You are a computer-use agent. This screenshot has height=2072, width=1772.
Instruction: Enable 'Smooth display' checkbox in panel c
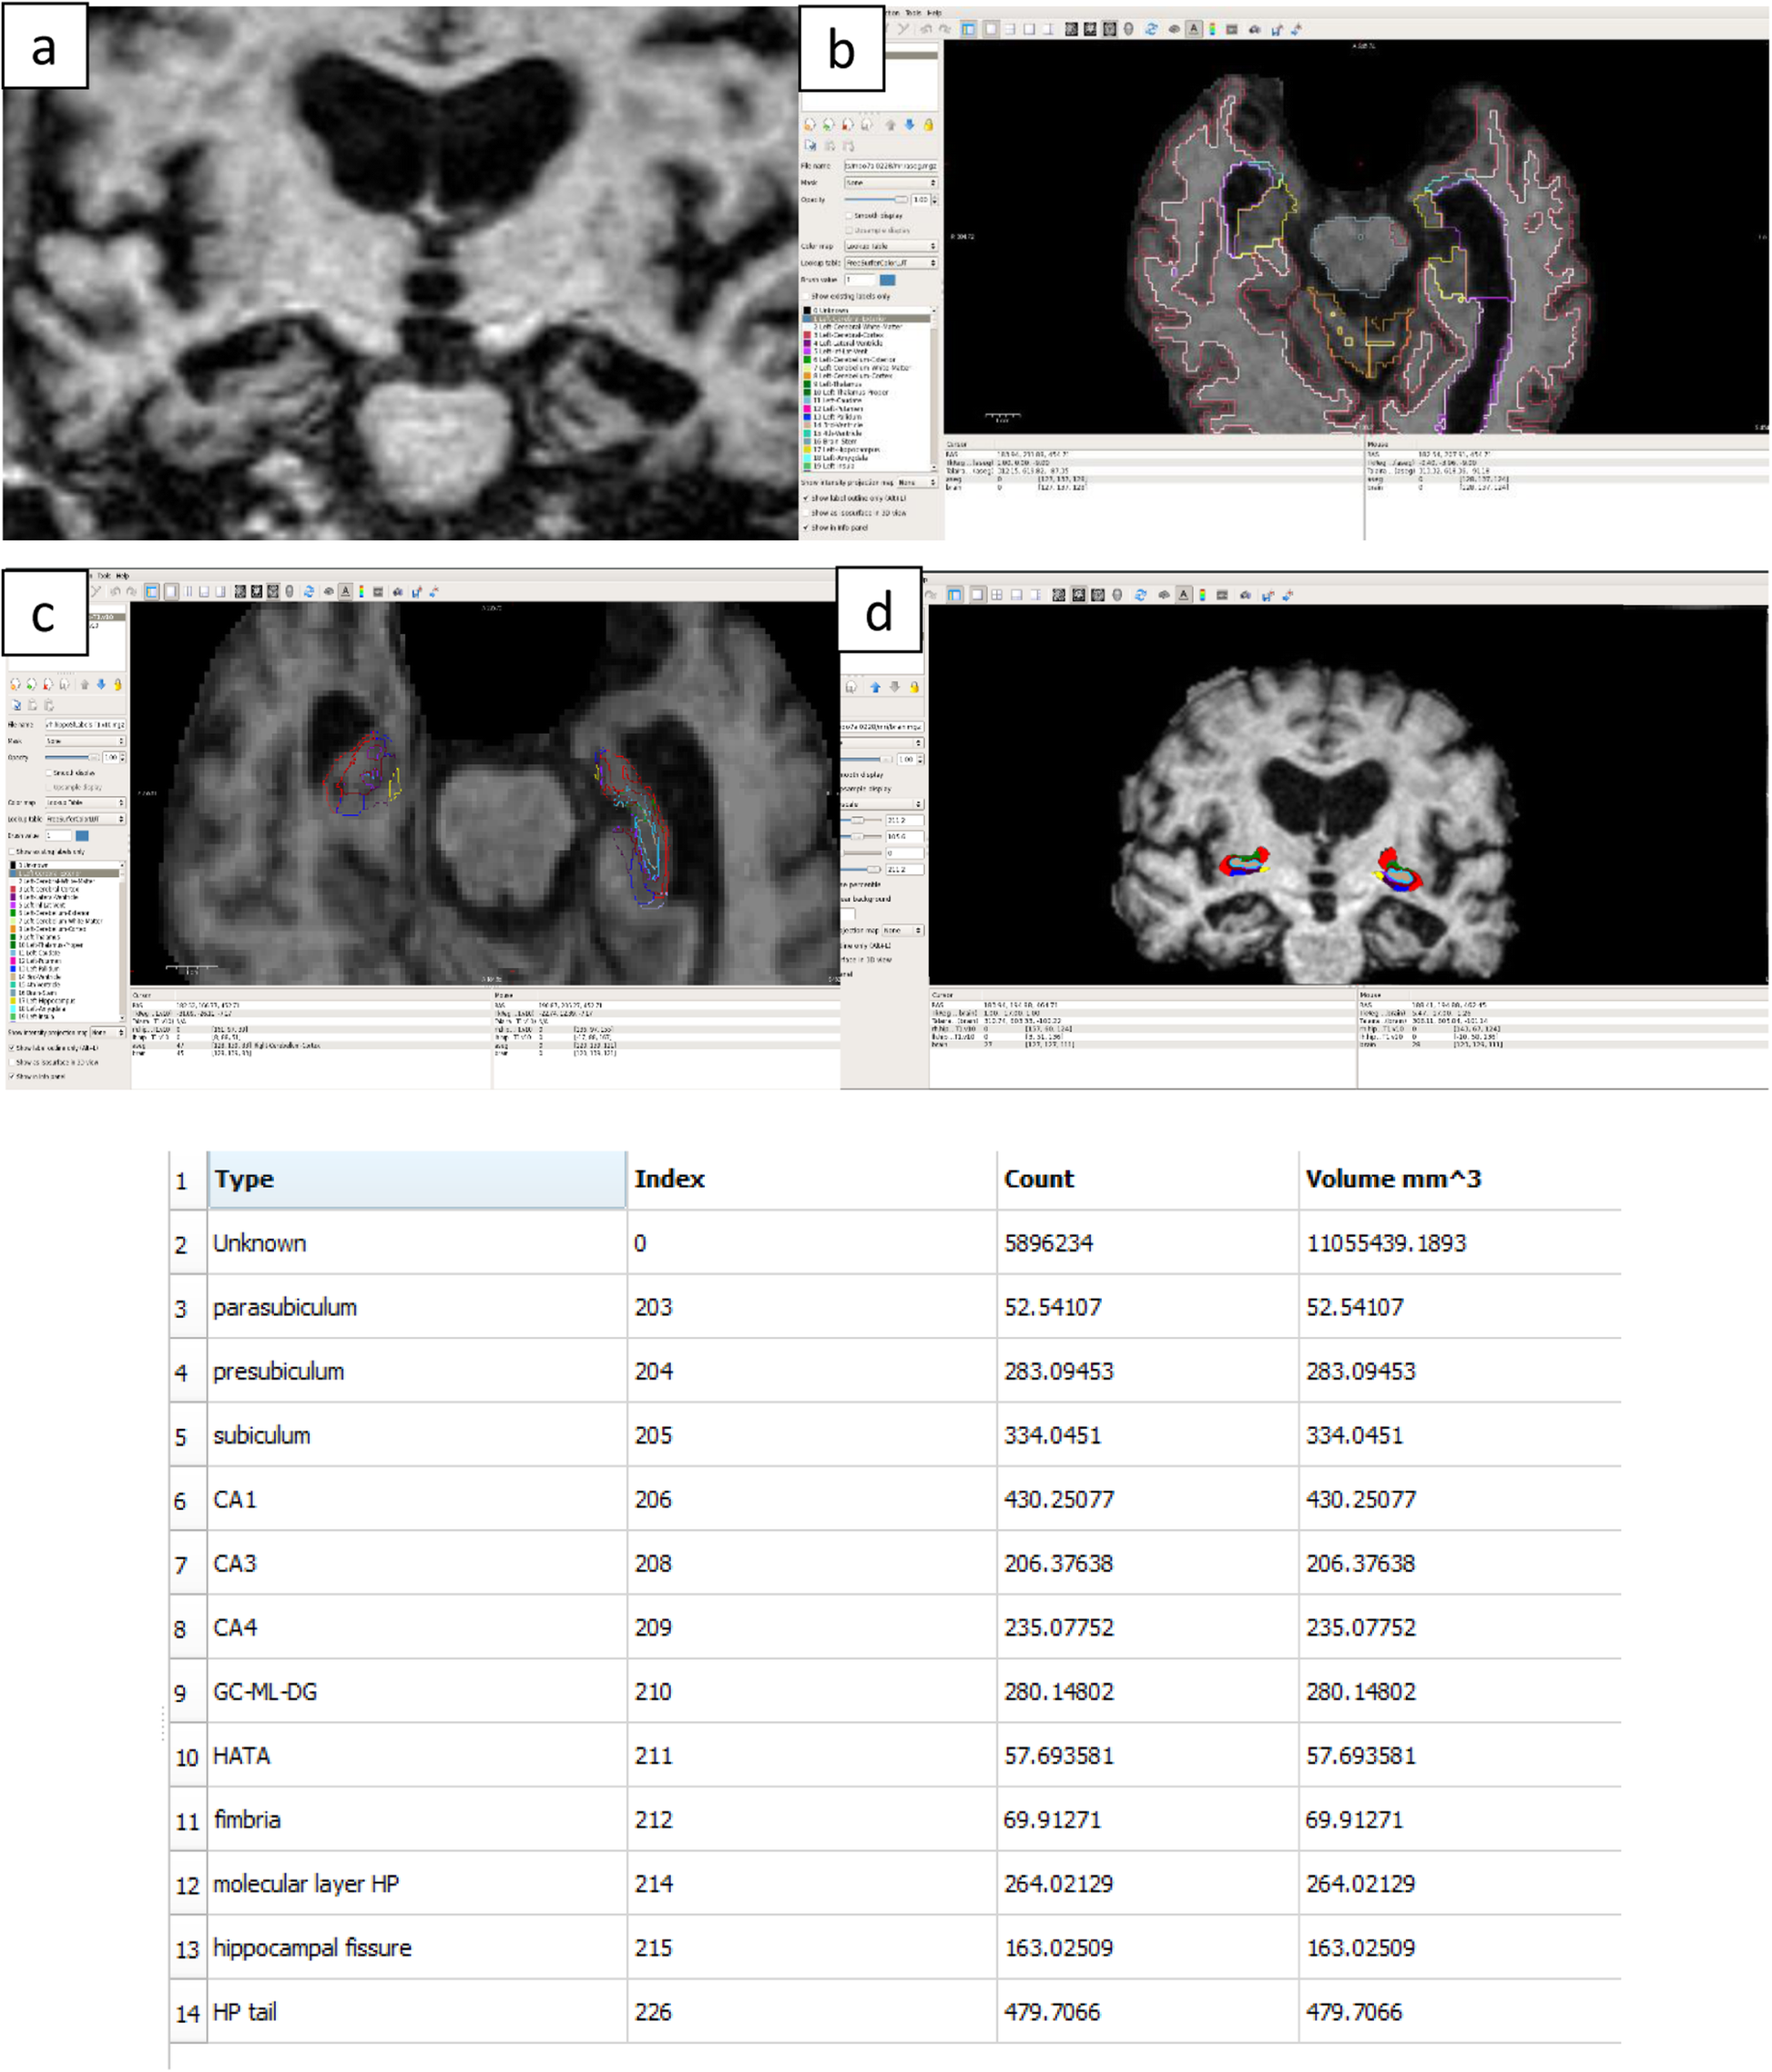pos(49,773)
